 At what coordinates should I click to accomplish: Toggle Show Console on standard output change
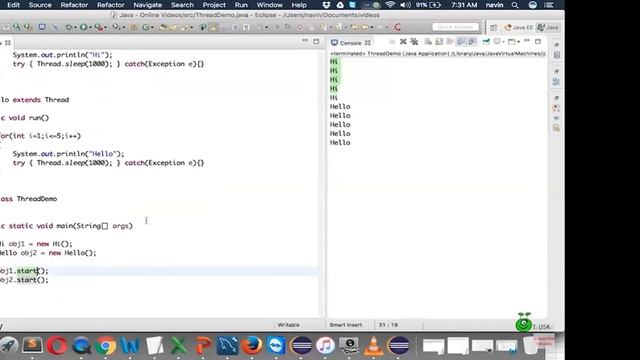coord(461,42)
